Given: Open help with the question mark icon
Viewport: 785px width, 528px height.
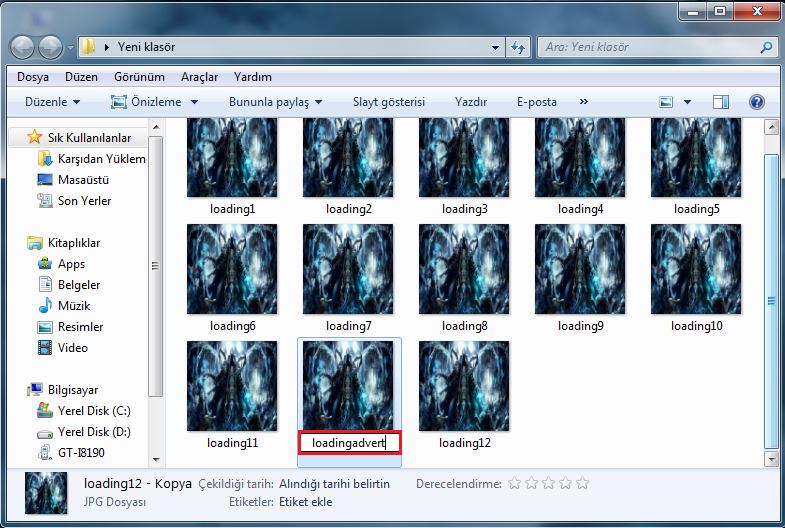Looking at the screenshot, I should 756,102.
